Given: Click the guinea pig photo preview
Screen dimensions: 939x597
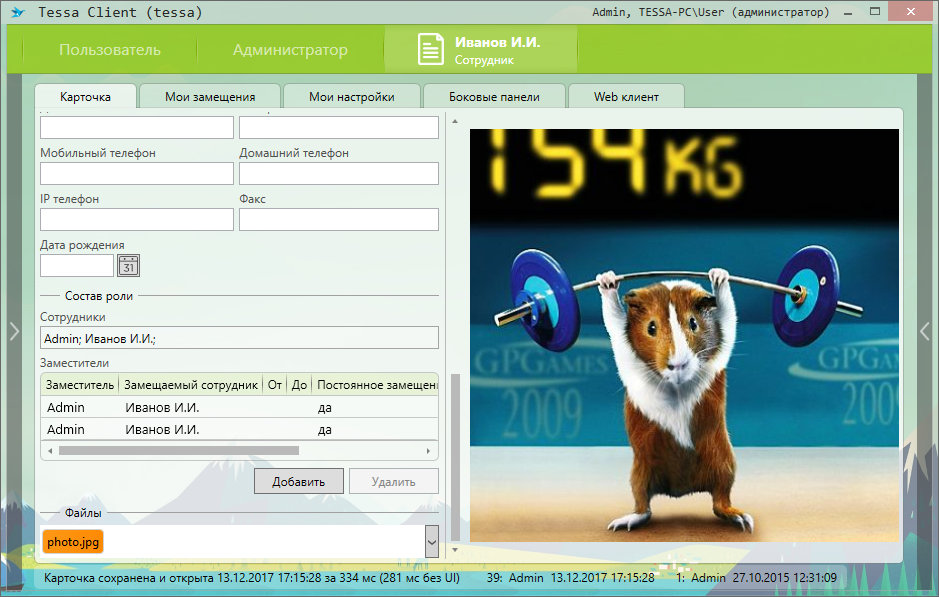Looking at the screenshot, I should [684, 335].
